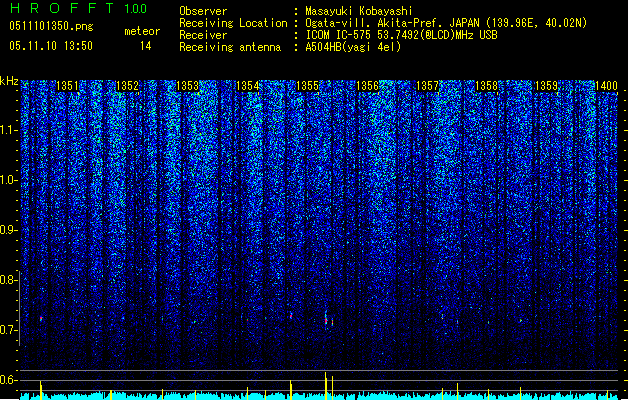This screenshot has height=400, width=629.
Task: Click the 1357 time marker
Action: pyautogui.click(x=428, y=86)
